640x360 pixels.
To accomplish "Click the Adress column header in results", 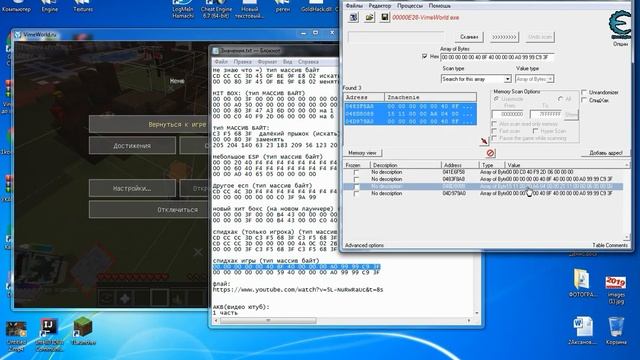I will 364,97.
